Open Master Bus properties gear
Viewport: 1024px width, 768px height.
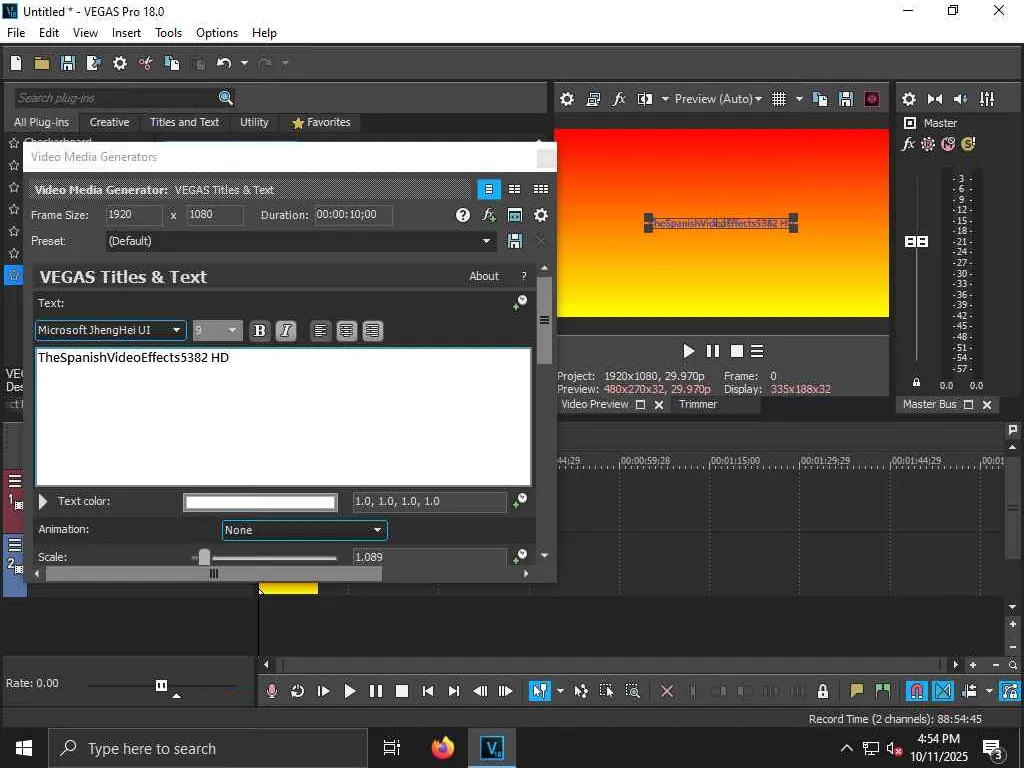click(908, 99)
